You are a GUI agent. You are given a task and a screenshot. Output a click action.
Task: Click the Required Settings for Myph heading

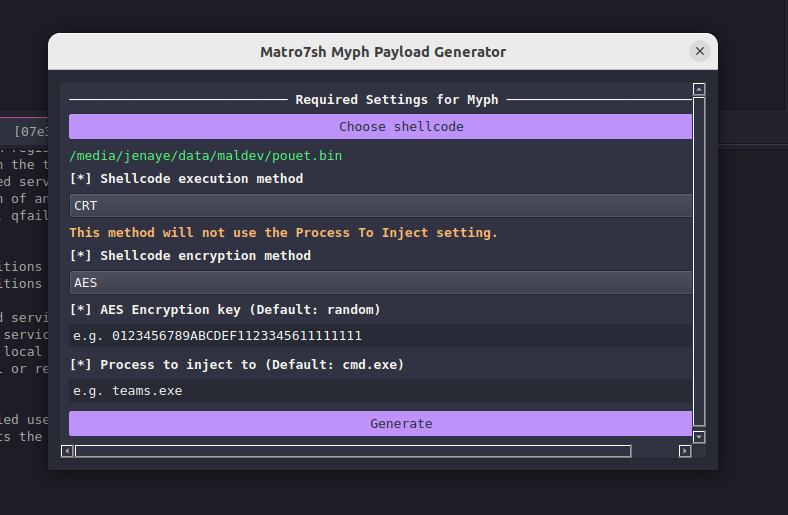[396, 100]
